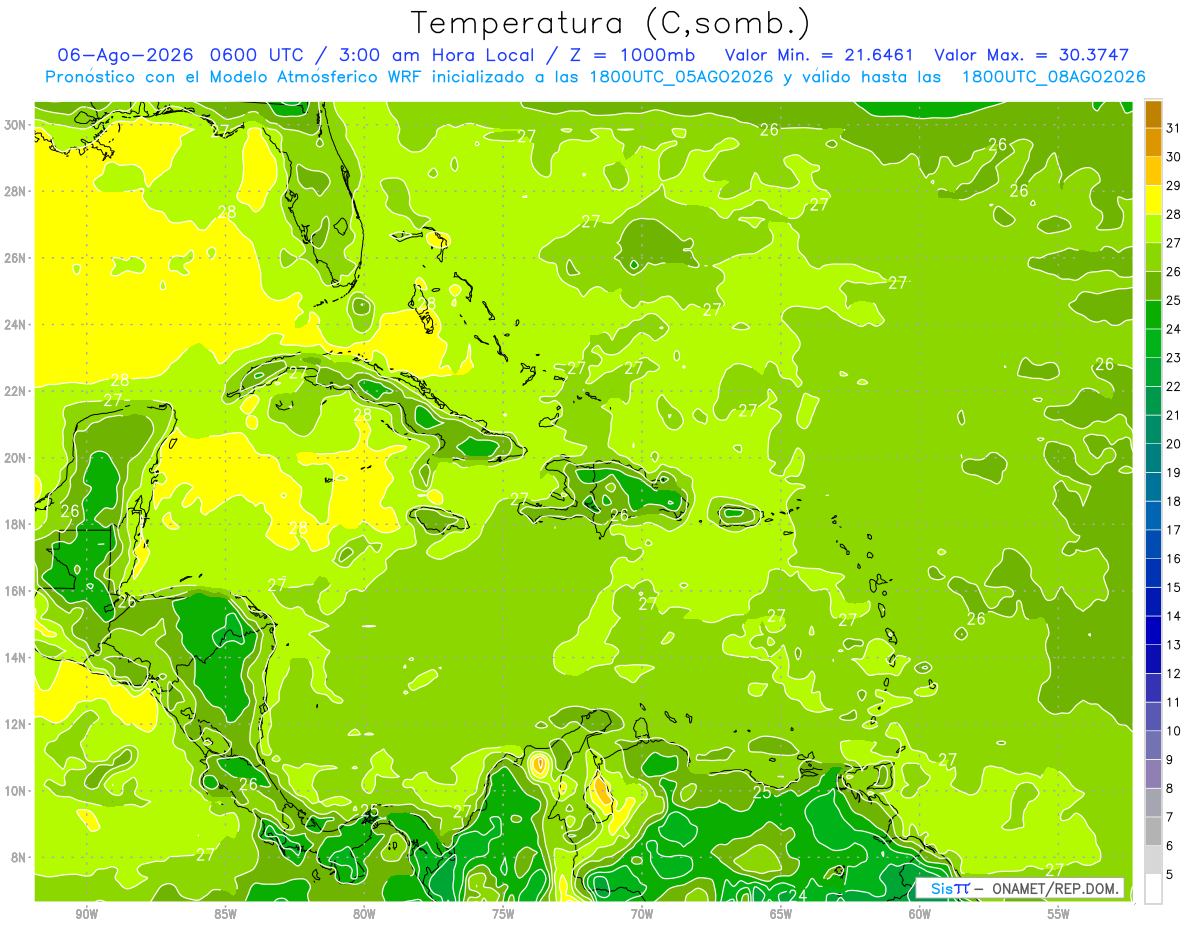The image size is (1200, 927).
Task: Click the ONAMET/REP.DOM. logo label
Action: click(x=1019, y=888)
